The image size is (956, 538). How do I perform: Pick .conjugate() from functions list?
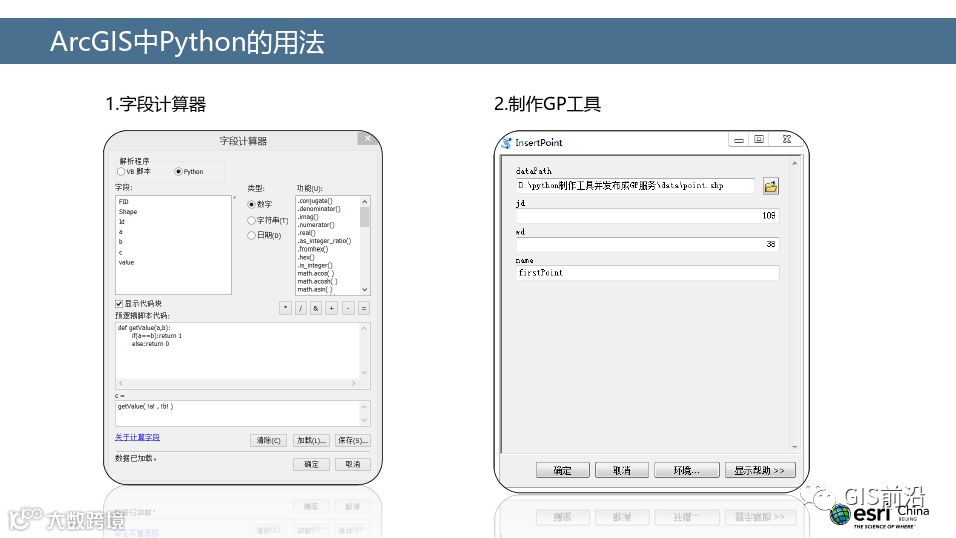click(315, 201)
